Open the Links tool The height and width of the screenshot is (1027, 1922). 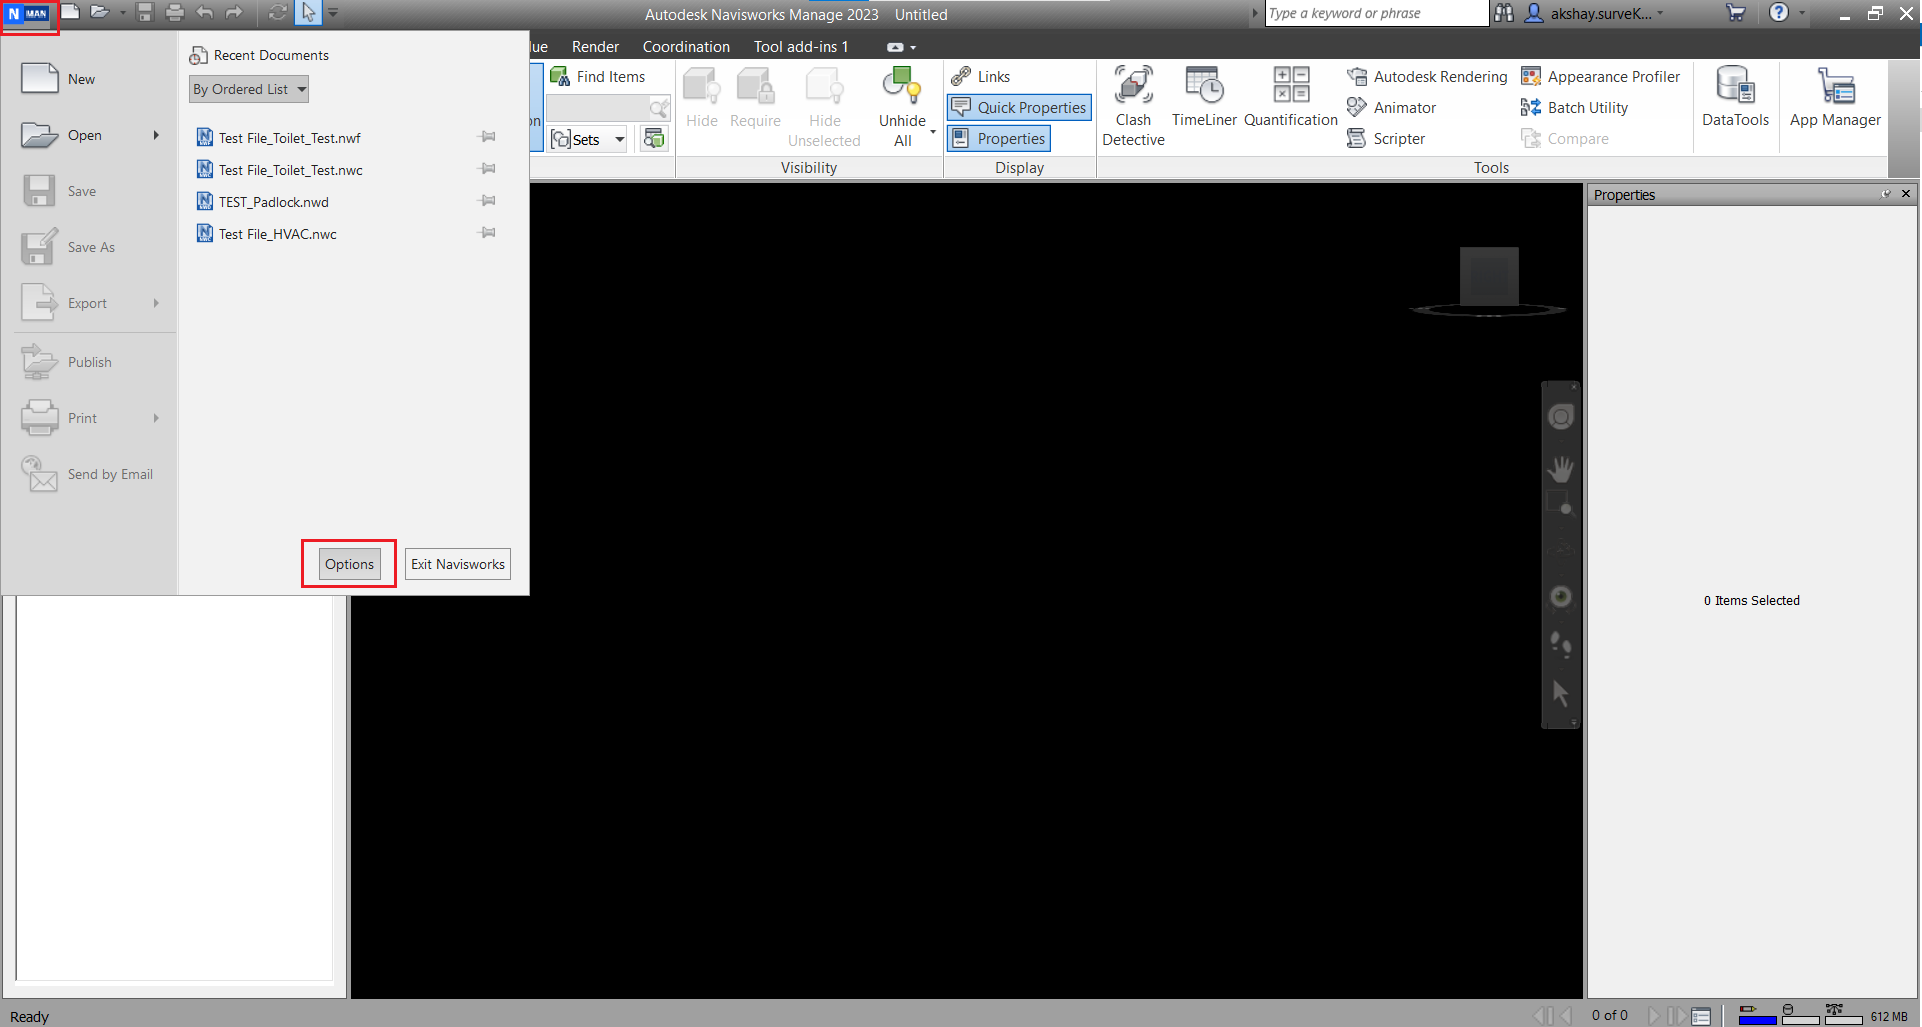(x=981, y=77)
